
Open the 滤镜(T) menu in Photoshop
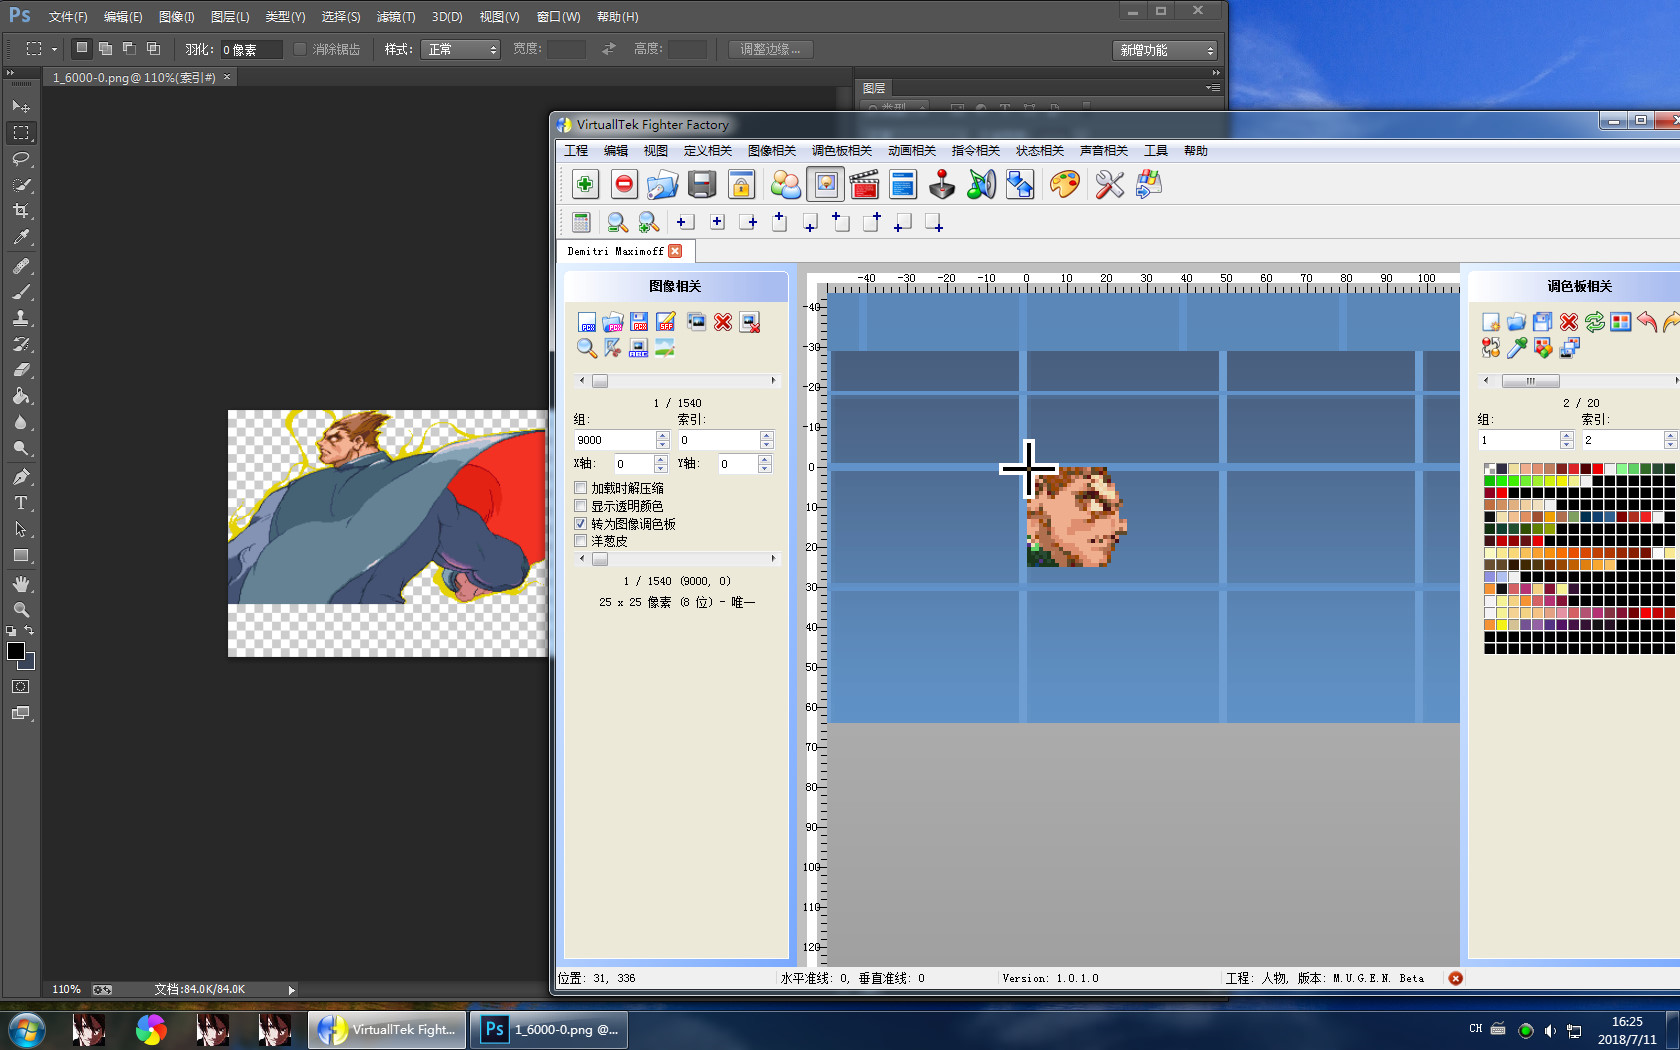tap(396, 17)
